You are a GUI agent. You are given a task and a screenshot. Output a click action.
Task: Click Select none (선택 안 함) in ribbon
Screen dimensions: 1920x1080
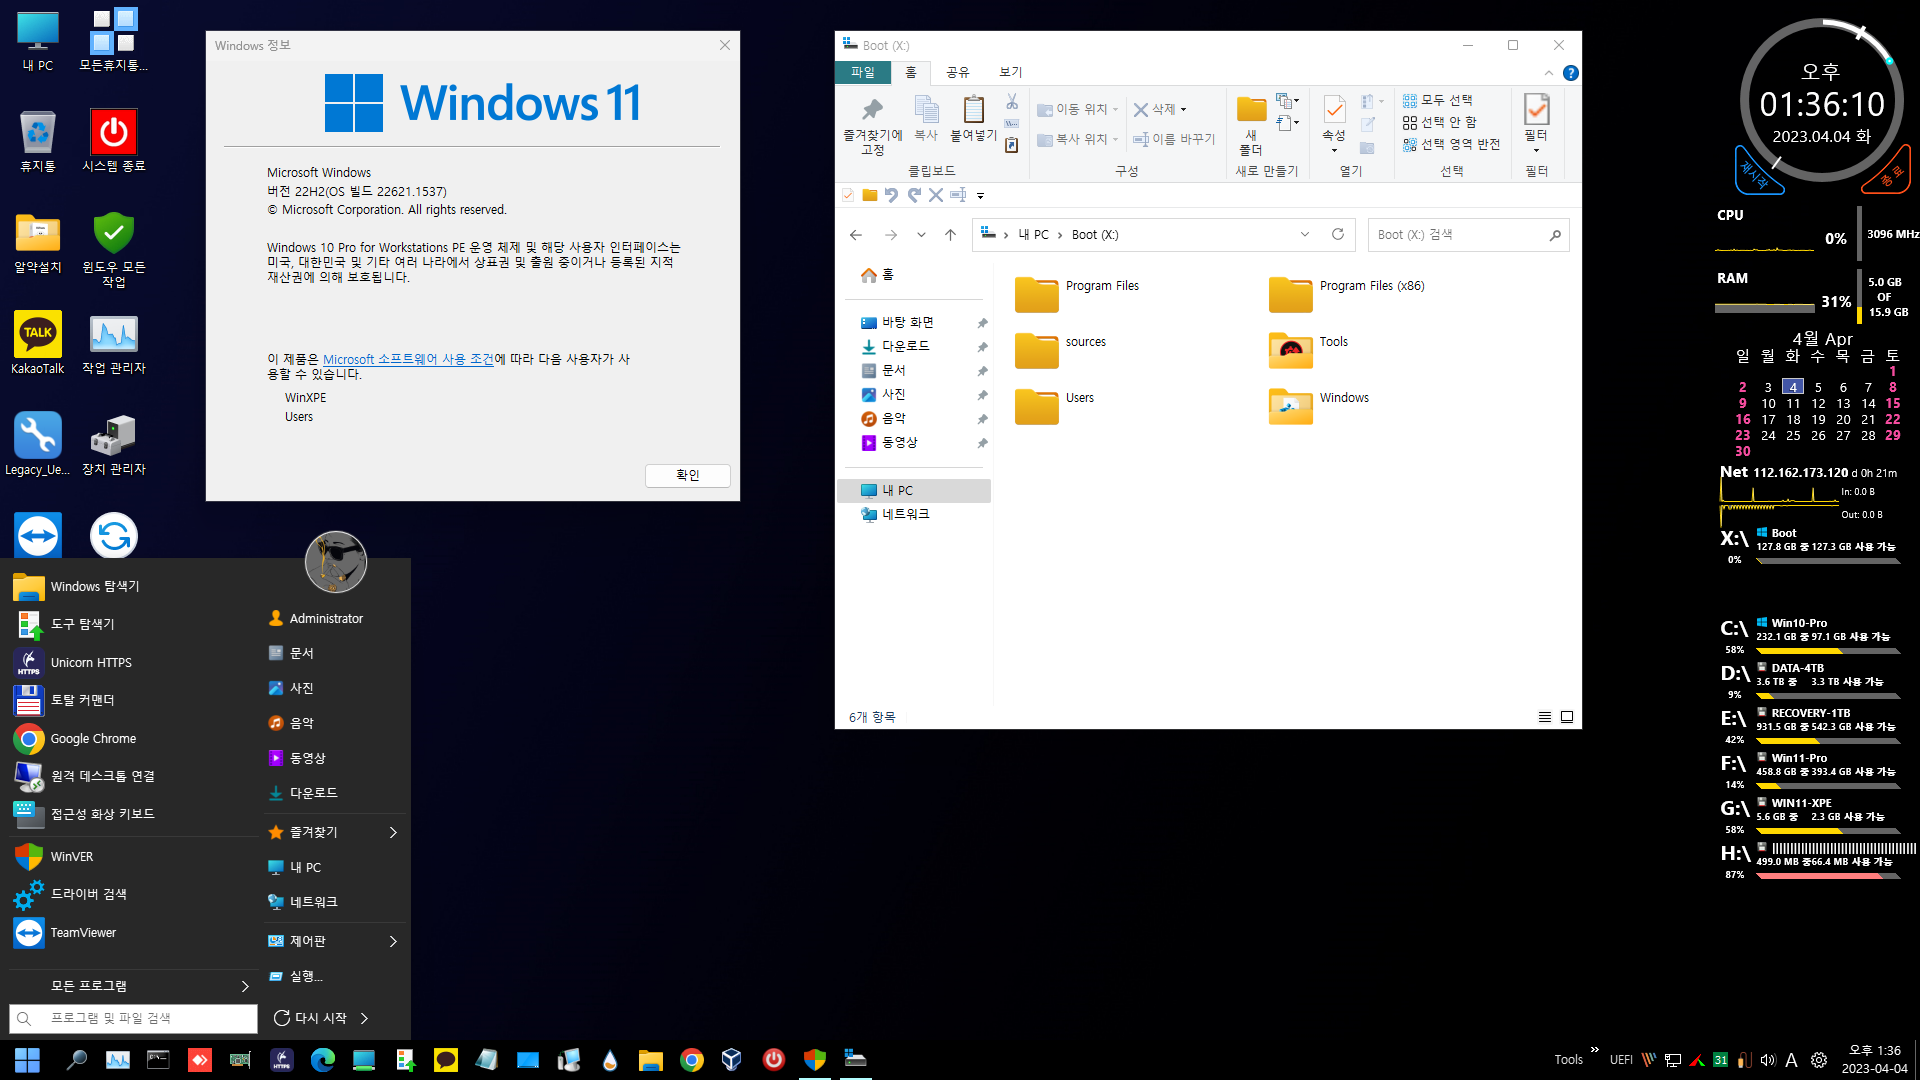[x=1439, y=122]
